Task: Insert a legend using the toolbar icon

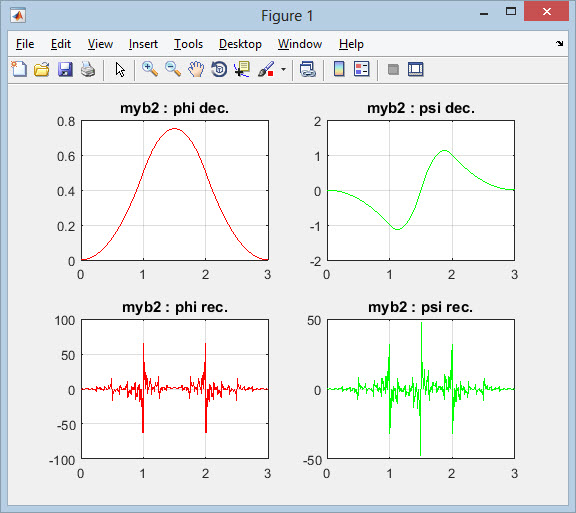Action: pyautogui.click(x=361, y=69)
